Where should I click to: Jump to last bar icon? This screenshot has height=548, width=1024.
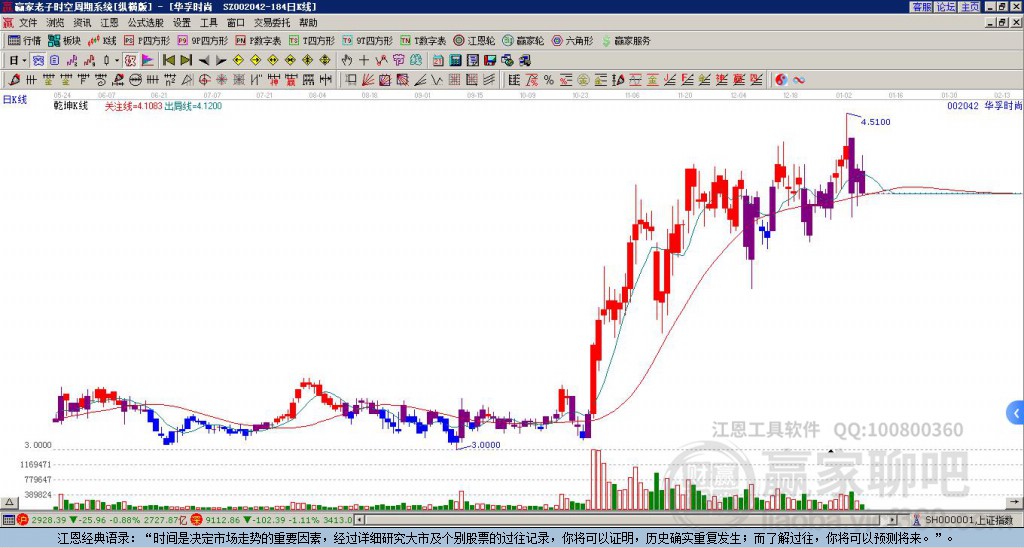186,61
